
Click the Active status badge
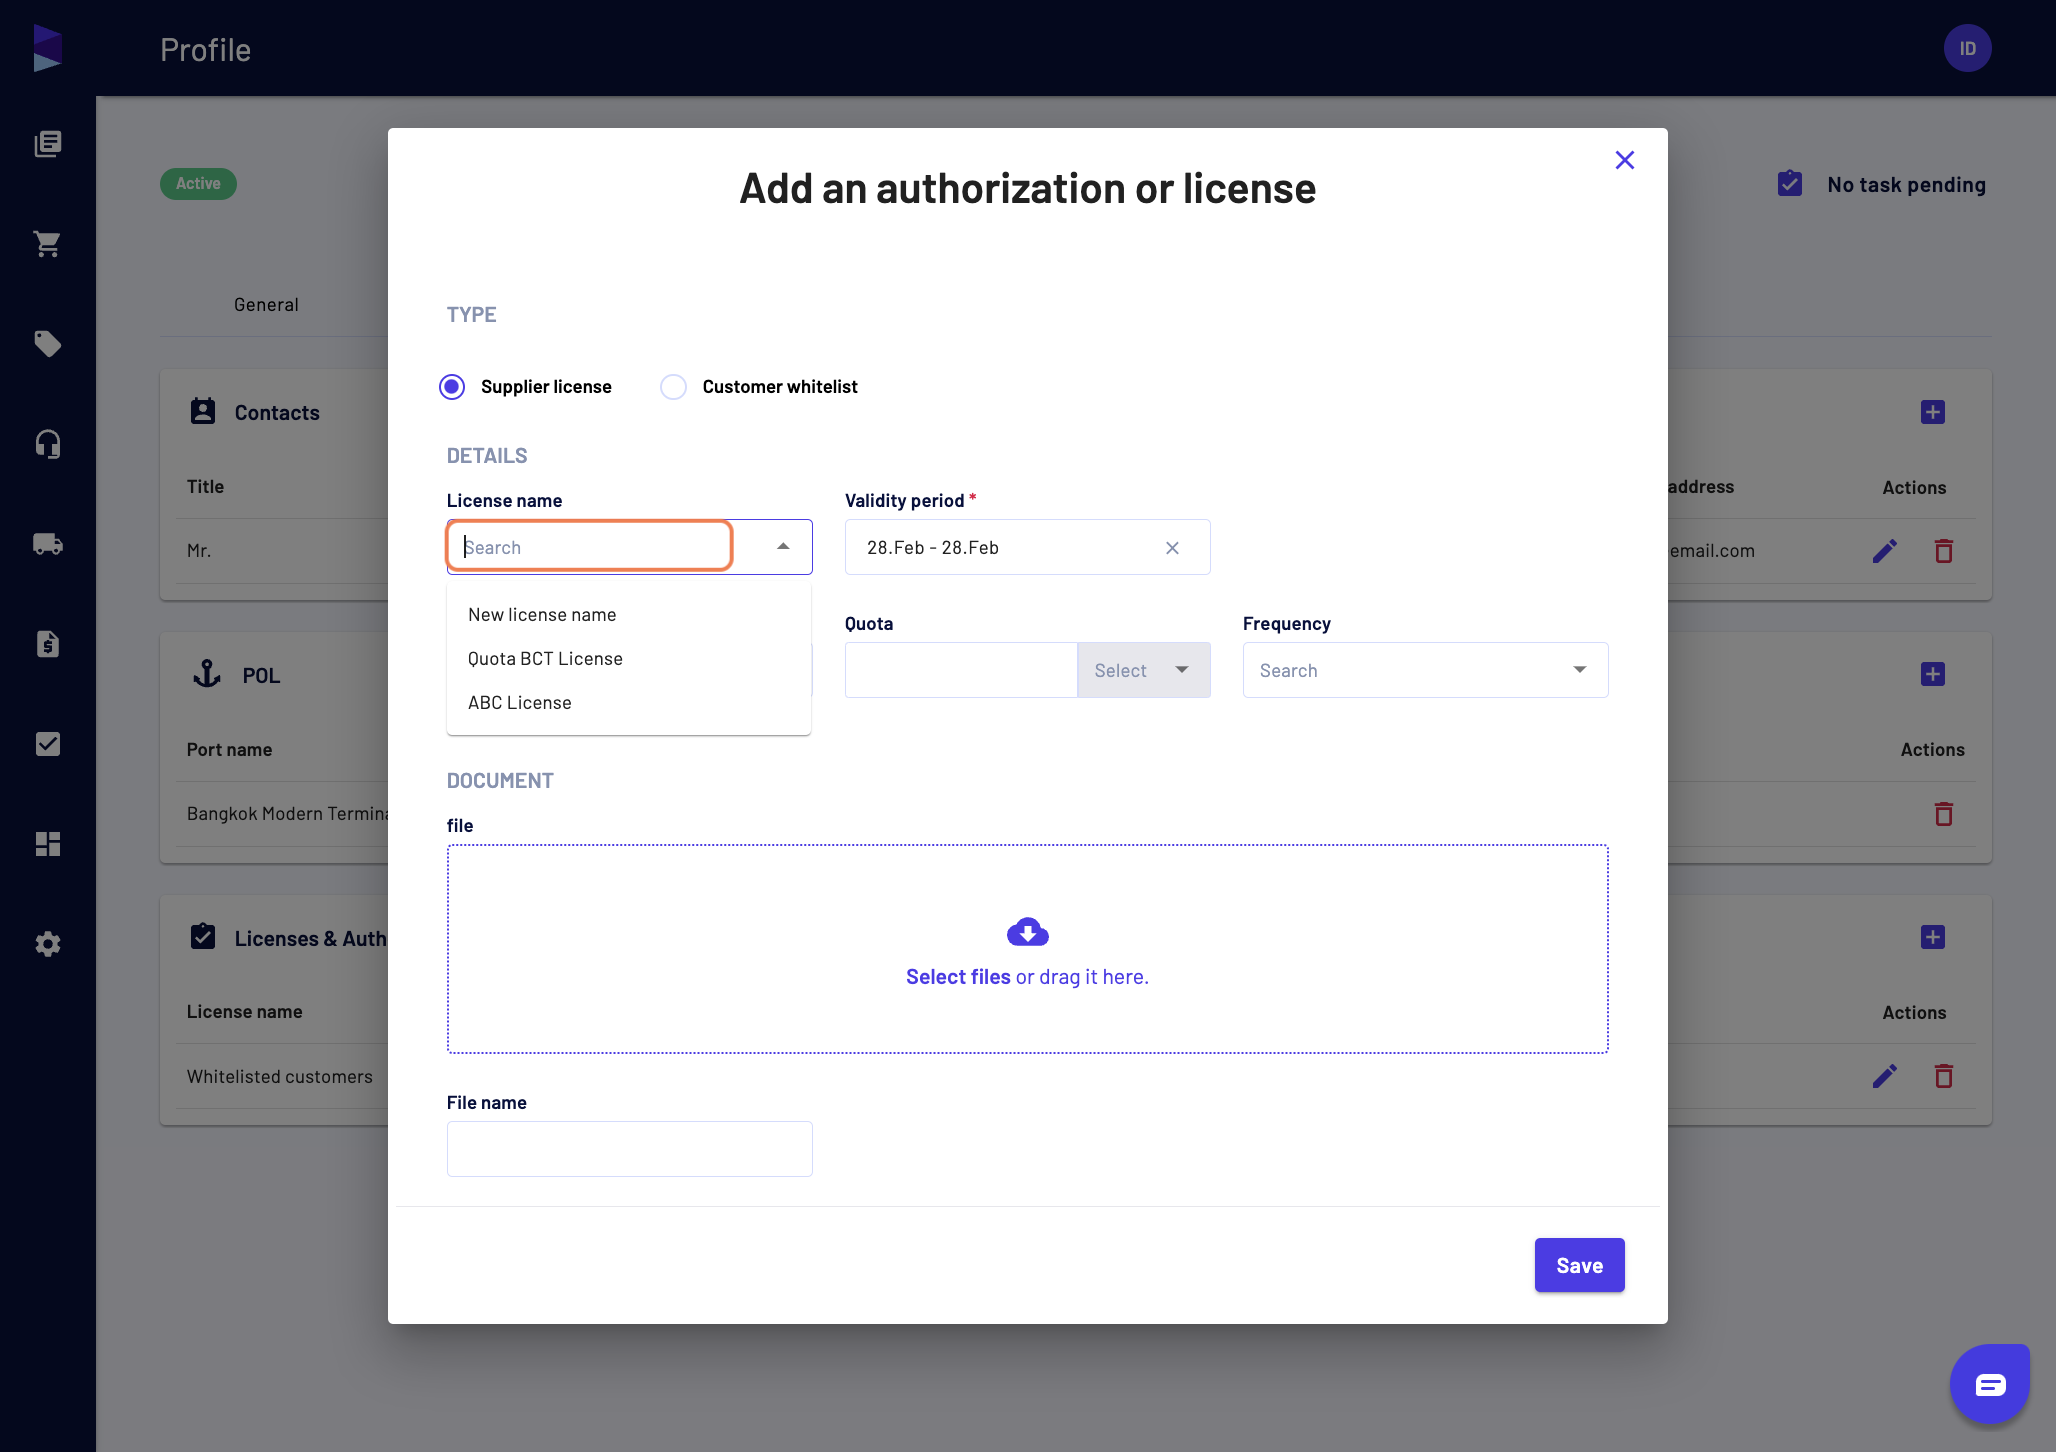click(x=198, y=184)
